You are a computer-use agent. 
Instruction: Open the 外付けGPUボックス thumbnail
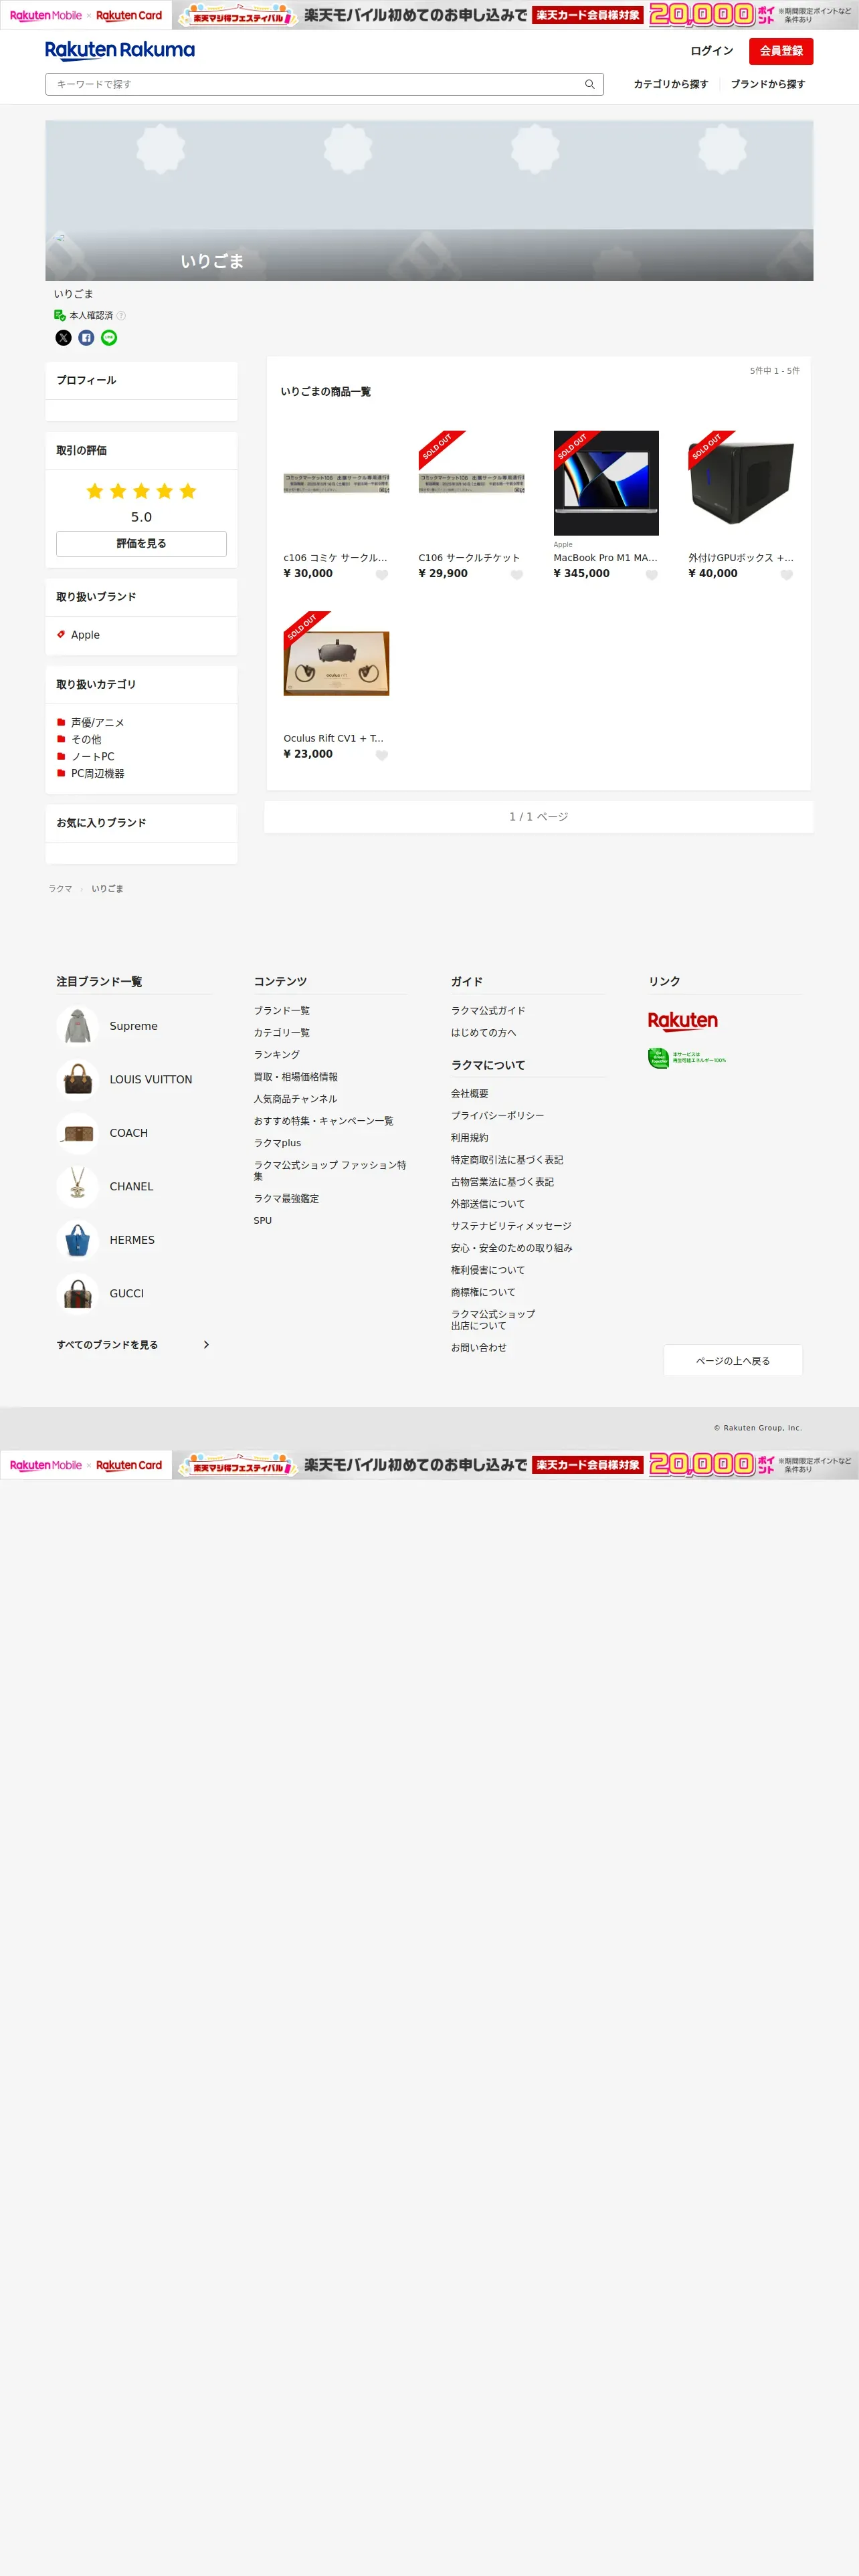(x=741, y=483)
